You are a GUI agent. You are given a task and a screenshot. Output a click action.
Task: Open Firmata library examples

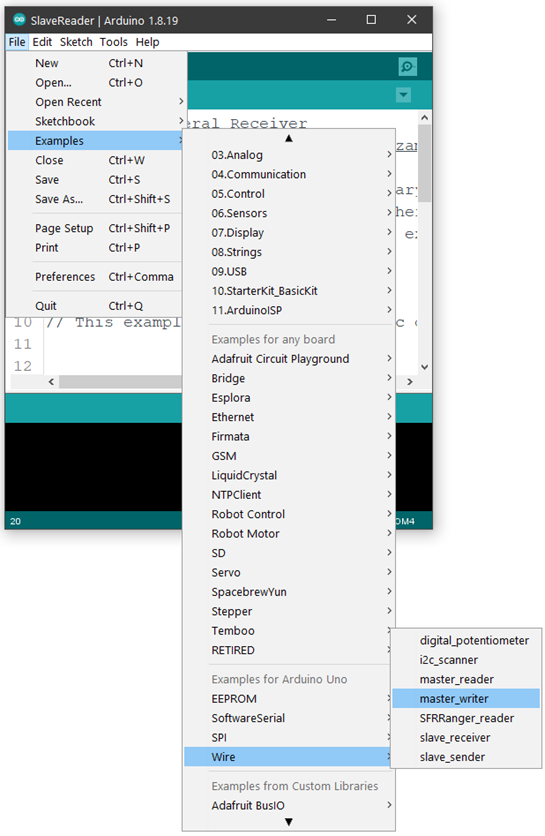tap(288, 437)
